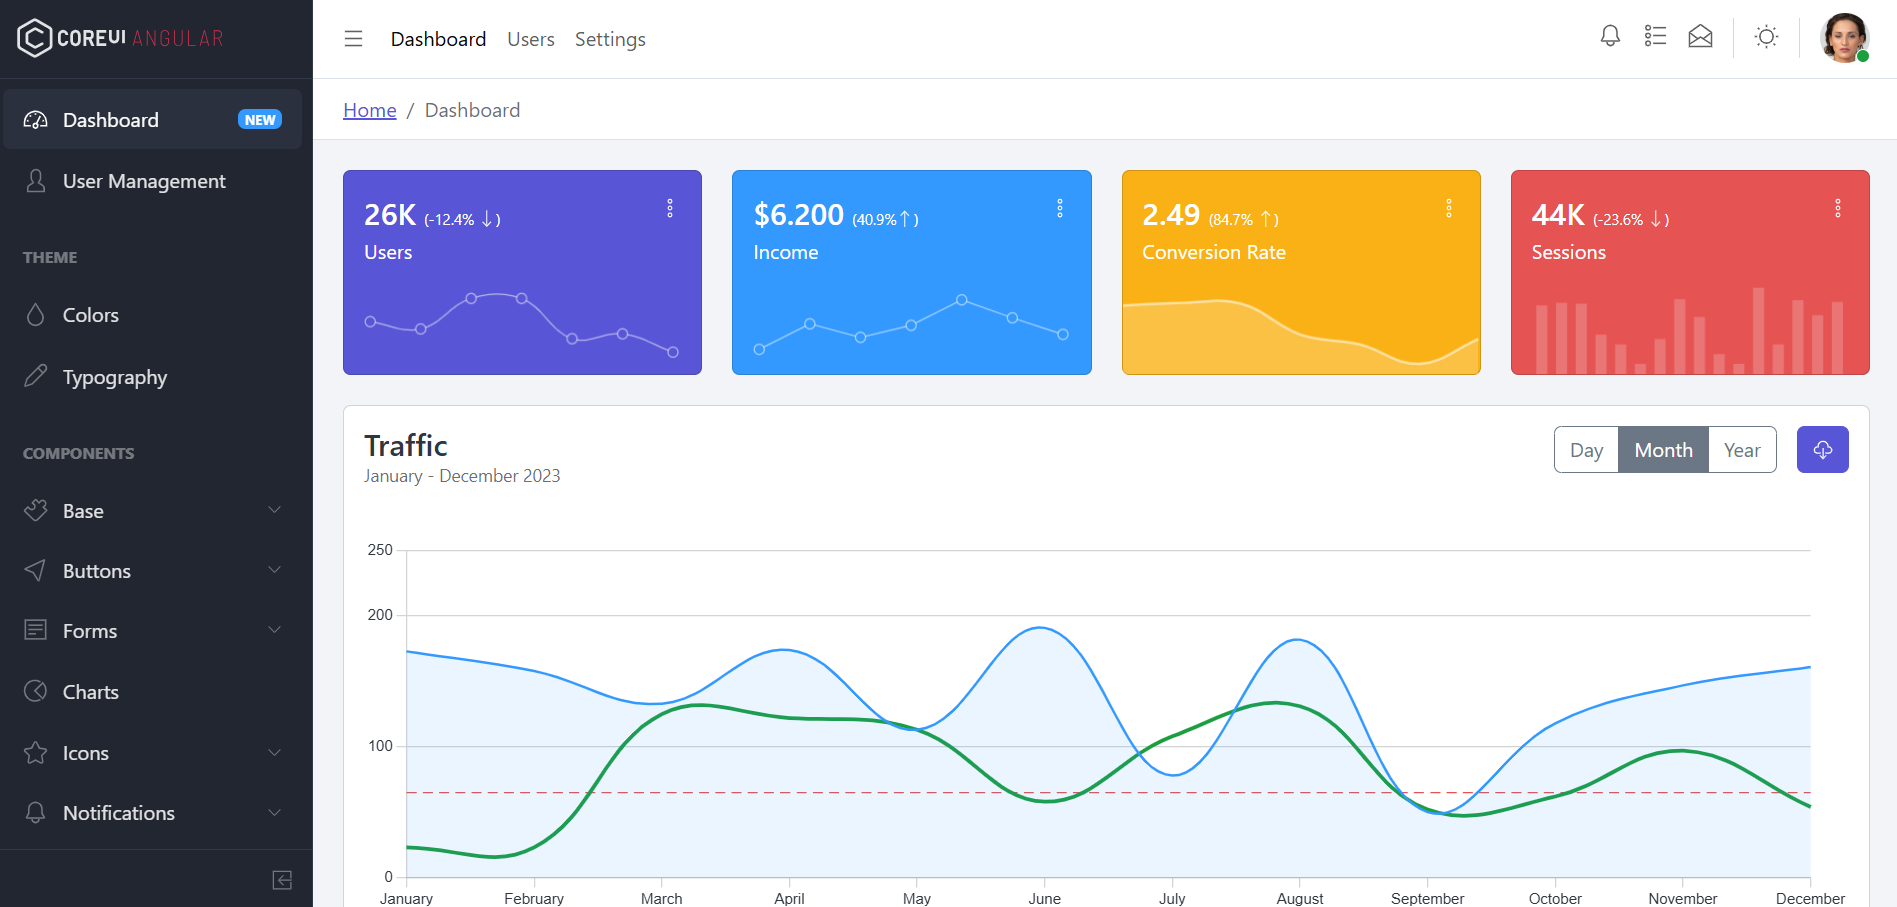Viewport: 1897px width, 907px height.
Task: Open Settings in the top navigation
Action: tap(610, 39)
